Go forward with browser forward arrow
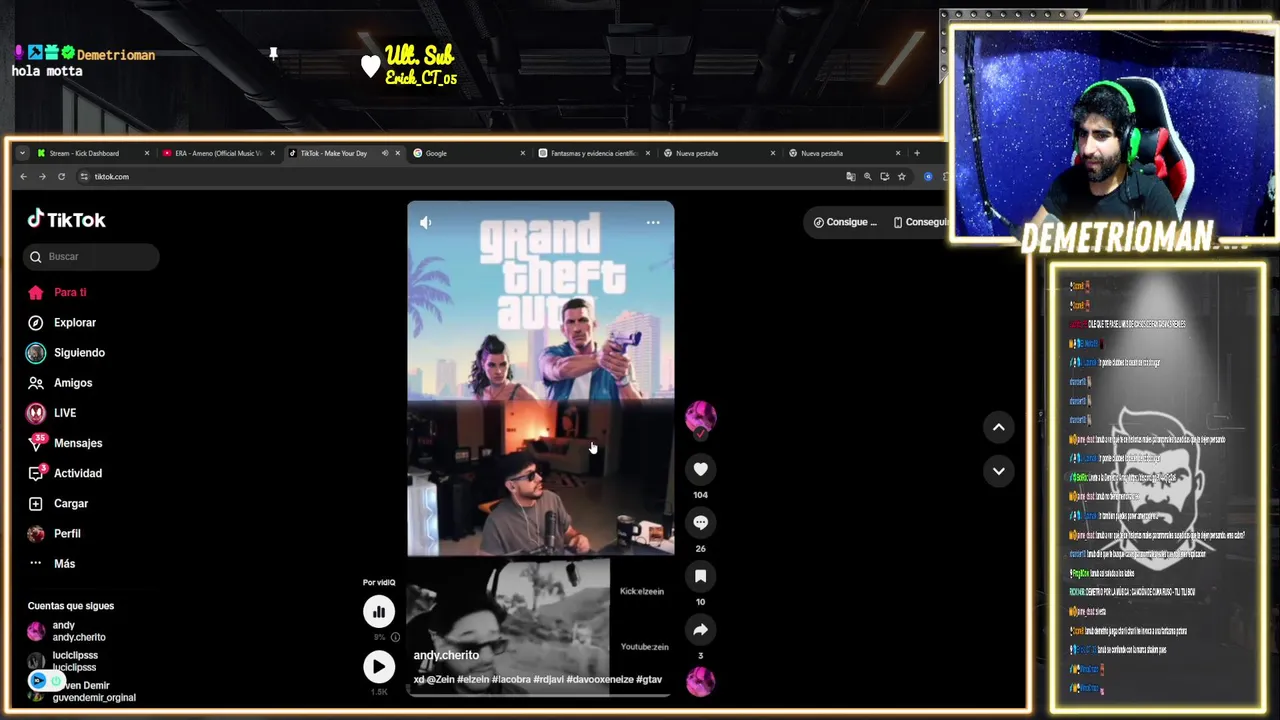The width and height of the screenshot is (1280, 720). (42, 176)
